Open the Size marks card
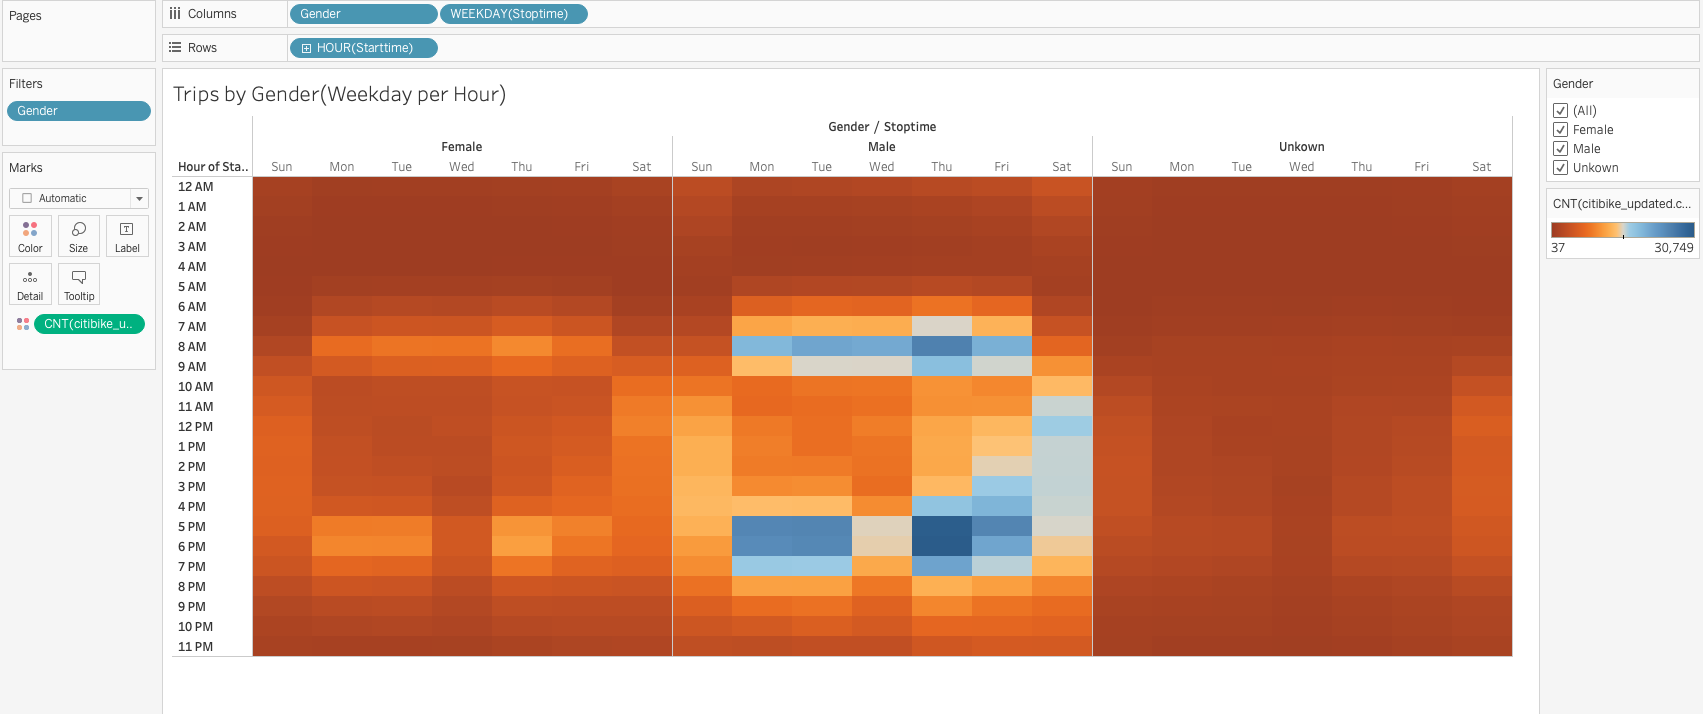 (78, 236)
